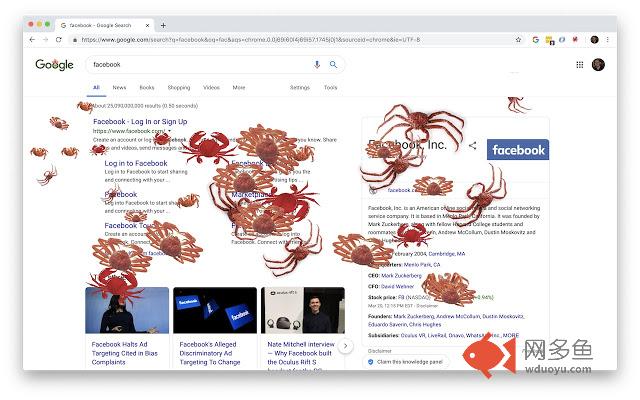Share the Facebook, Inc. knowledge panel
Screen dimensions: 640x400
click(473, 145)
